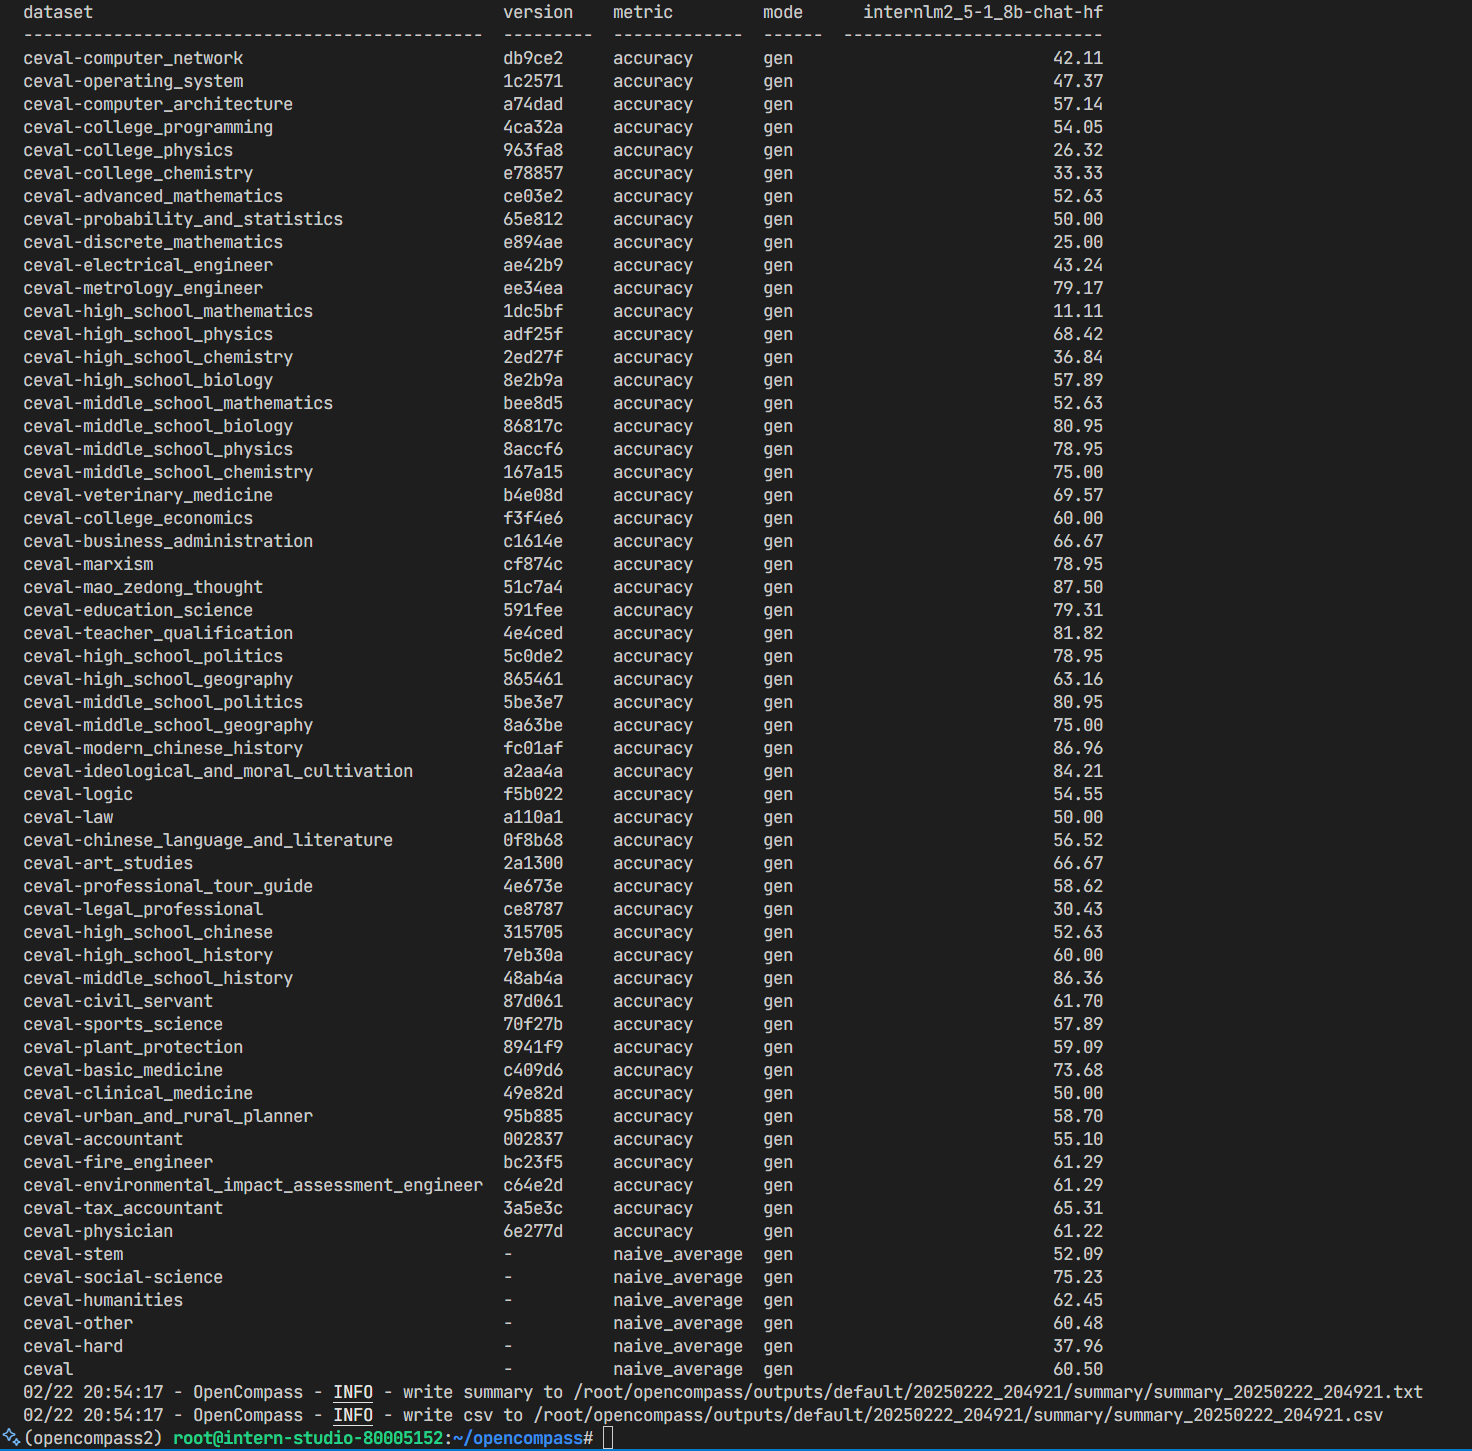Select the ceval-stem summary row name
1472x1451 pixels.
coord(73,1254)
